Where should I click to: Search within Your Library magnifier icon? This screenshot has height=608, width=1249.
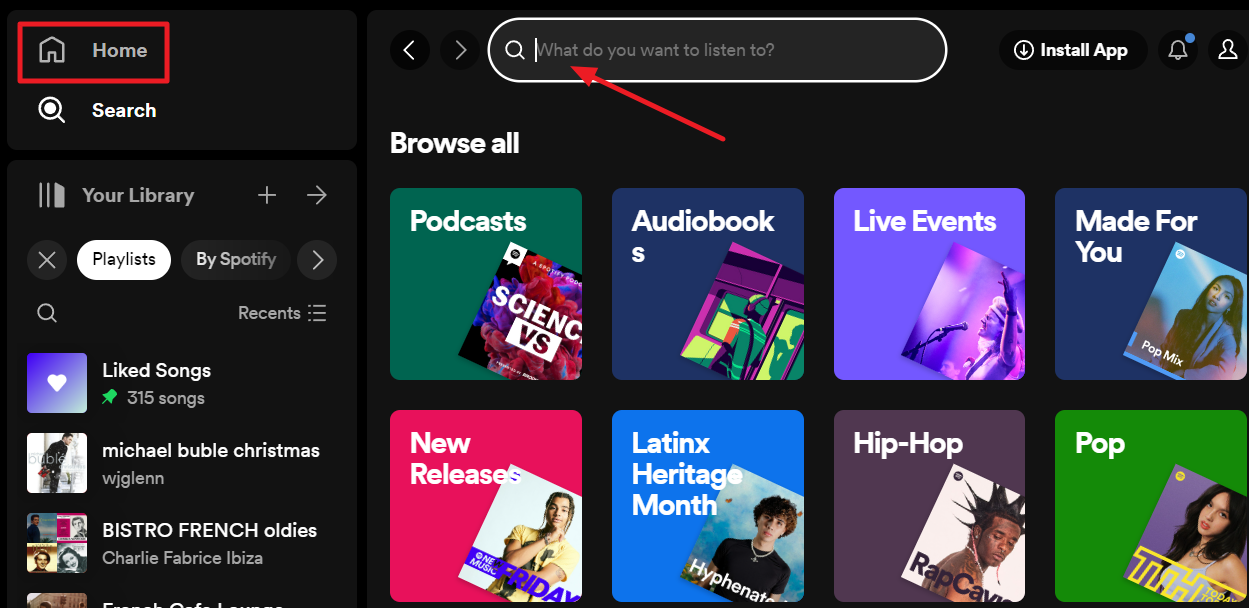[x=47, y=313]
